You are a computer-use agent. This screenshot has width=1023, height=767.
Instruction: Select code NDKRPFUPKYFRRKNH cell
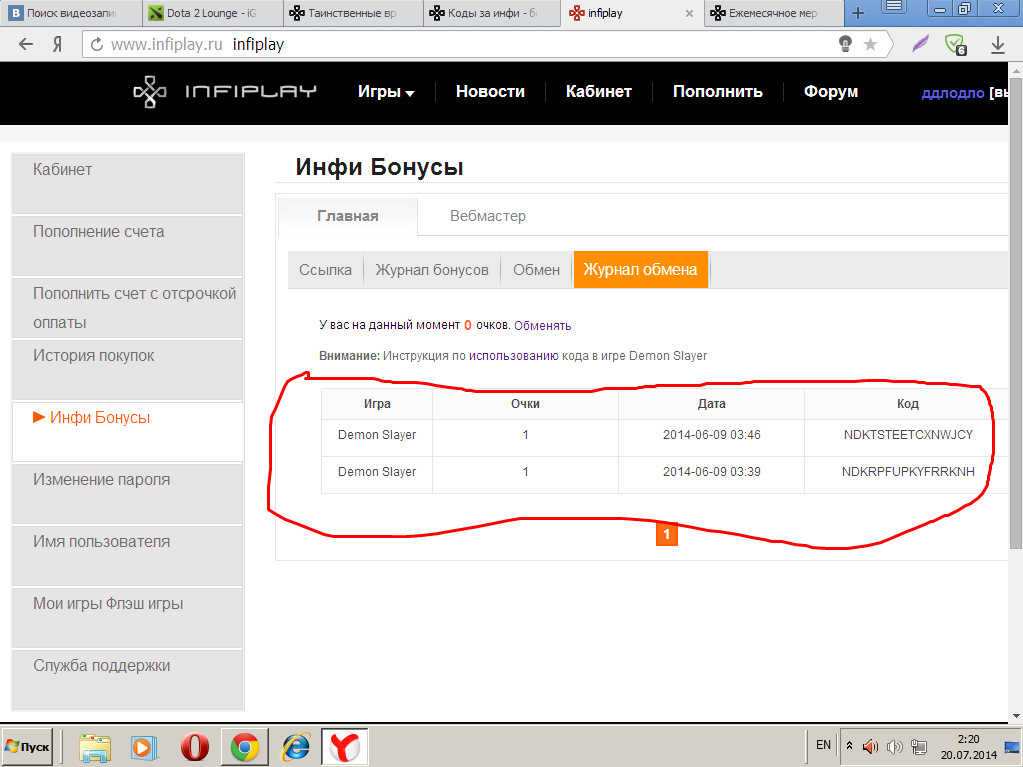[x=908, y=472]
